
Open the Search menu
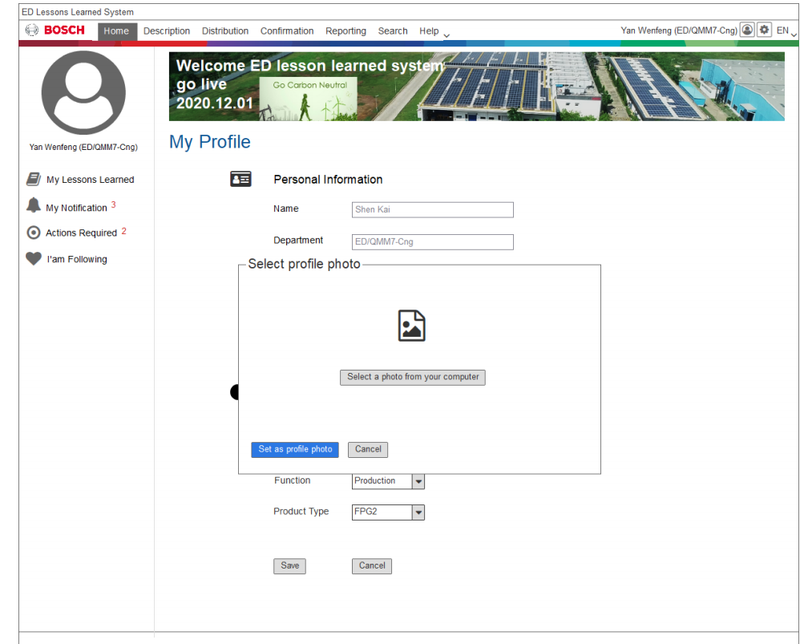coord(393,31)
